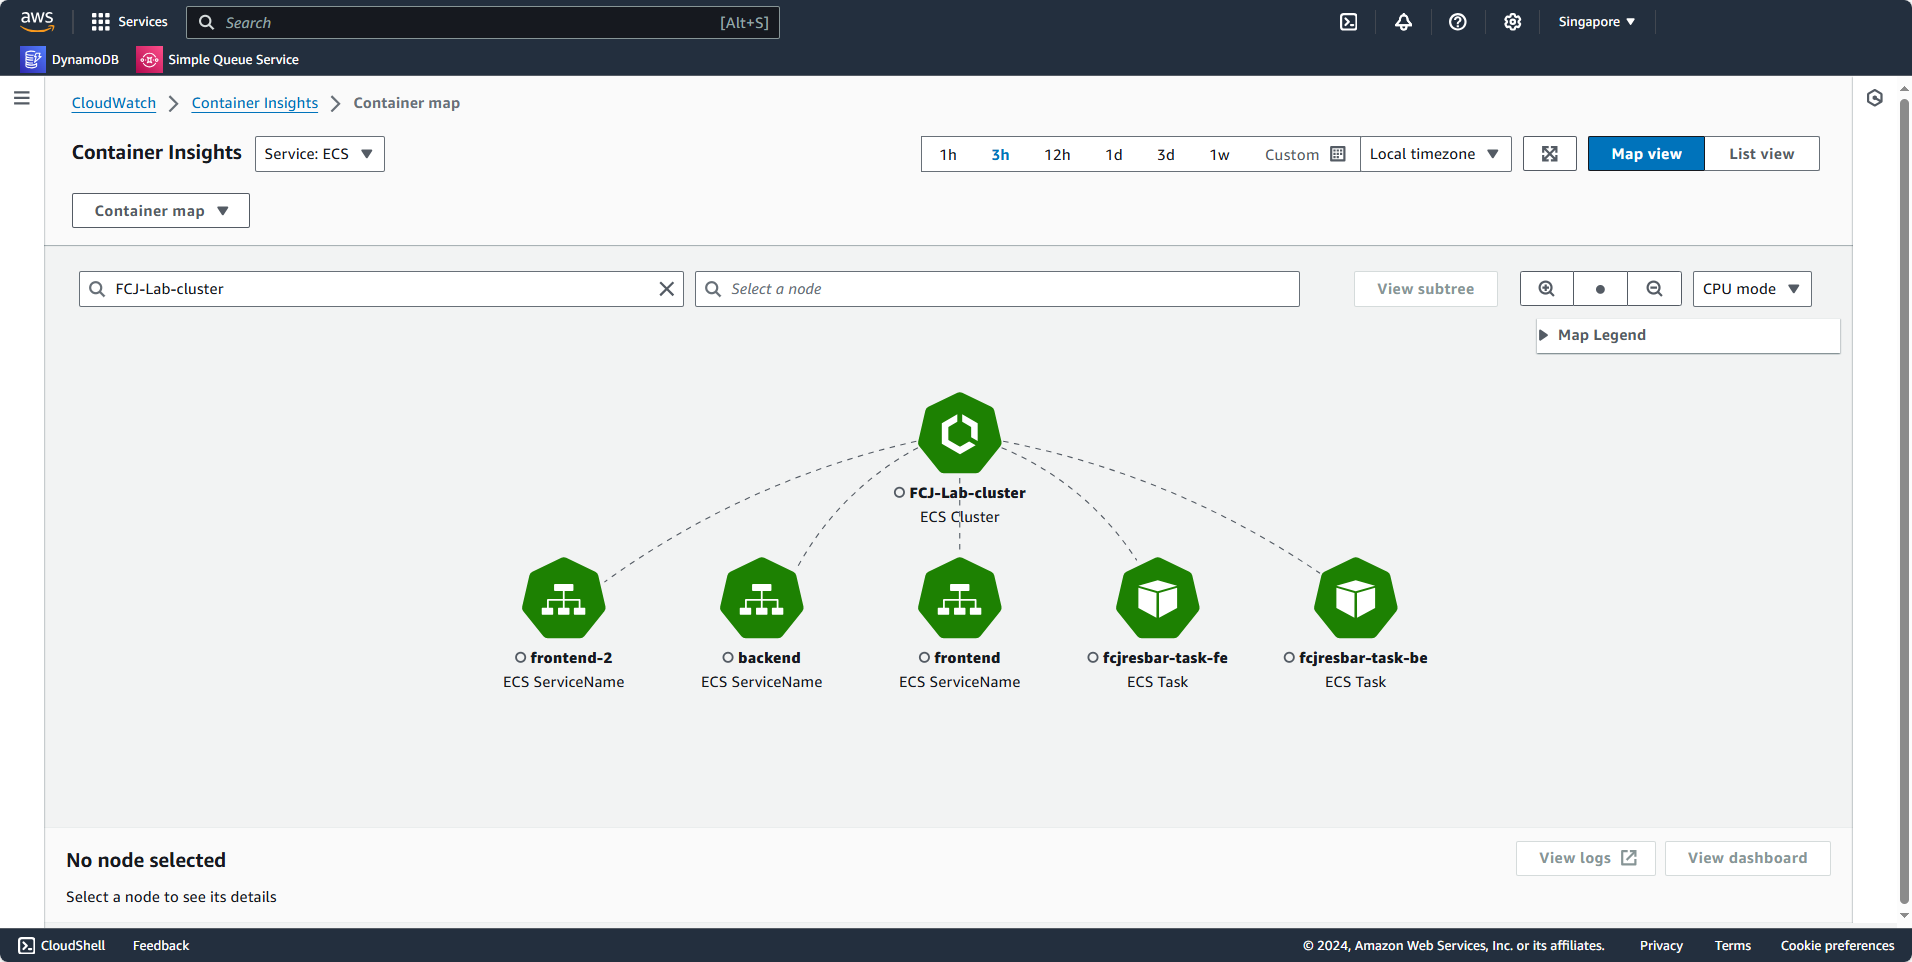This screenshot has width=1912, height=962.
Task: Open the CPU mode dropdown
Action: click(x=1752, y=289)
